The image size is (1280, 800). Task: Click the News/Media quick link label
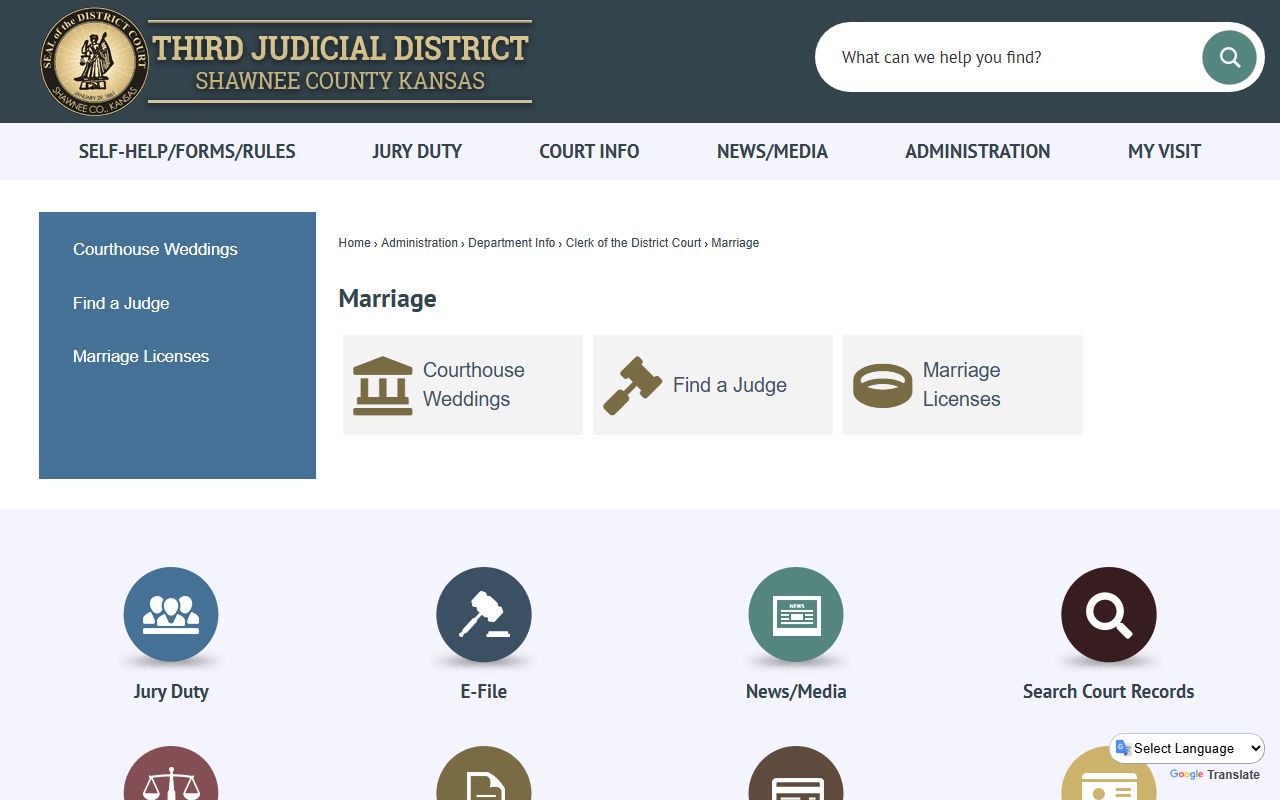tap(796, 691)
